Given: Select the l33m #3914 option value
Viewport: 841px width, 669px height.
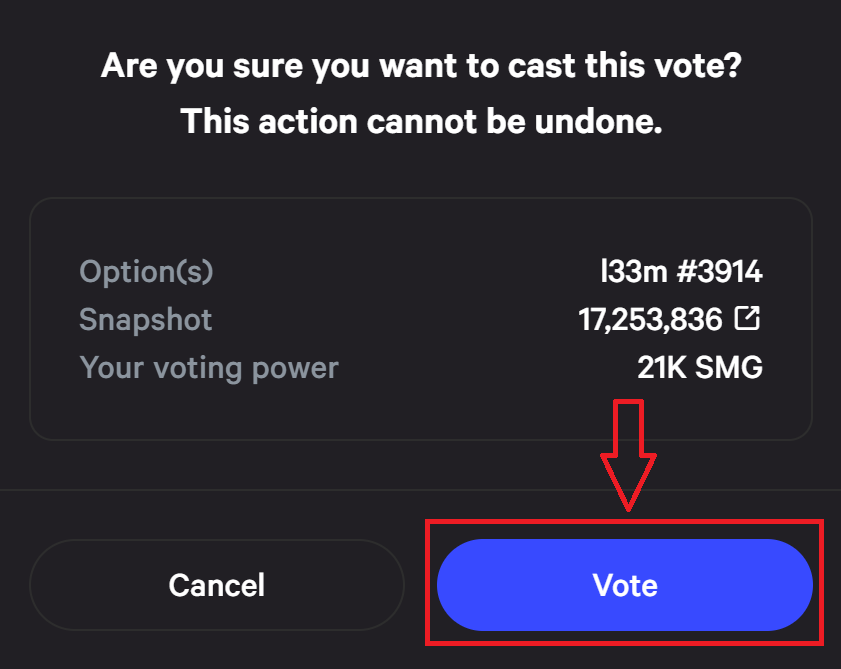Looking at the screenshot, I should click(681, 271).
